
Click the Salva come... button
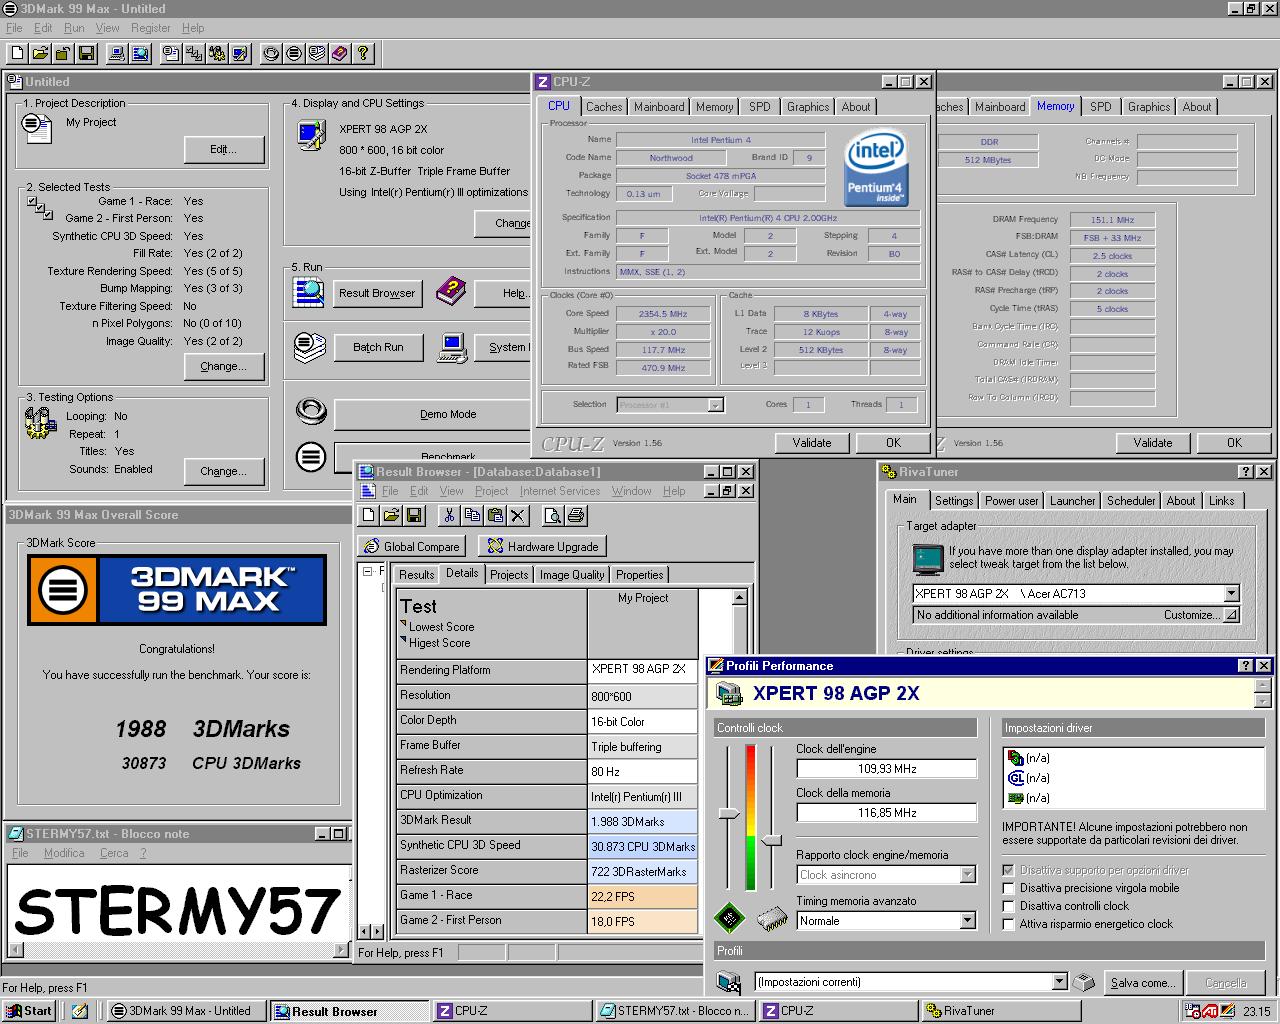(x=1144, y=983)
